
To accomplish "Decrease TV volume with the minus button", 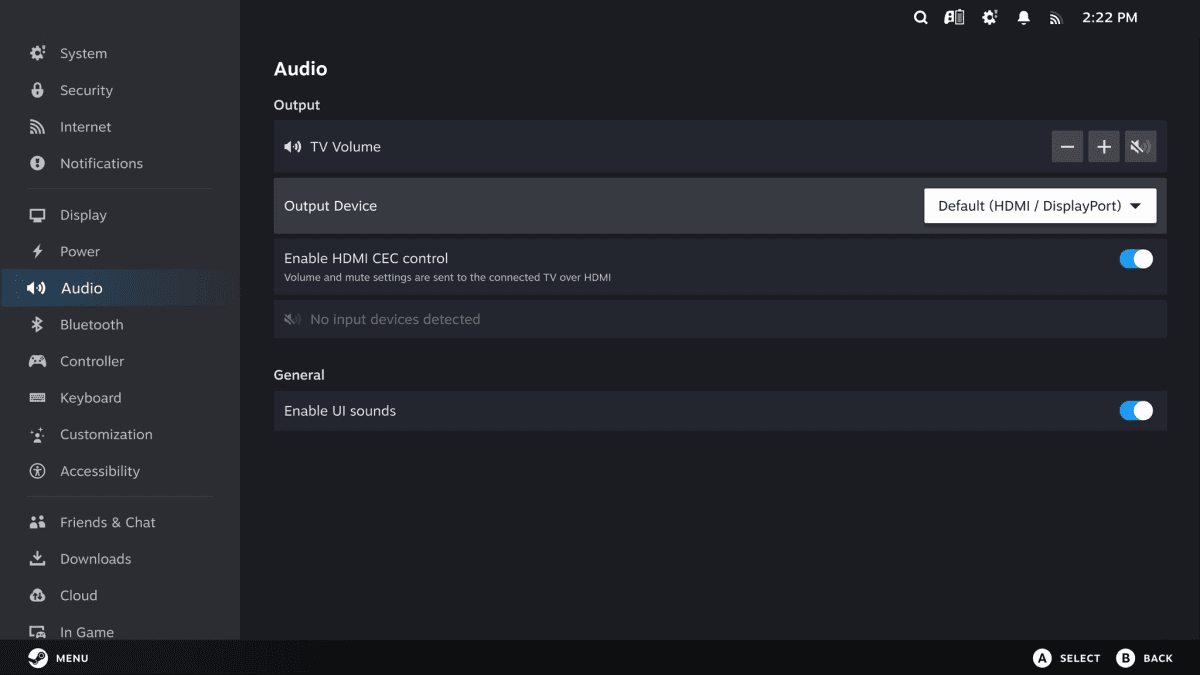I will pos(1067,147).
